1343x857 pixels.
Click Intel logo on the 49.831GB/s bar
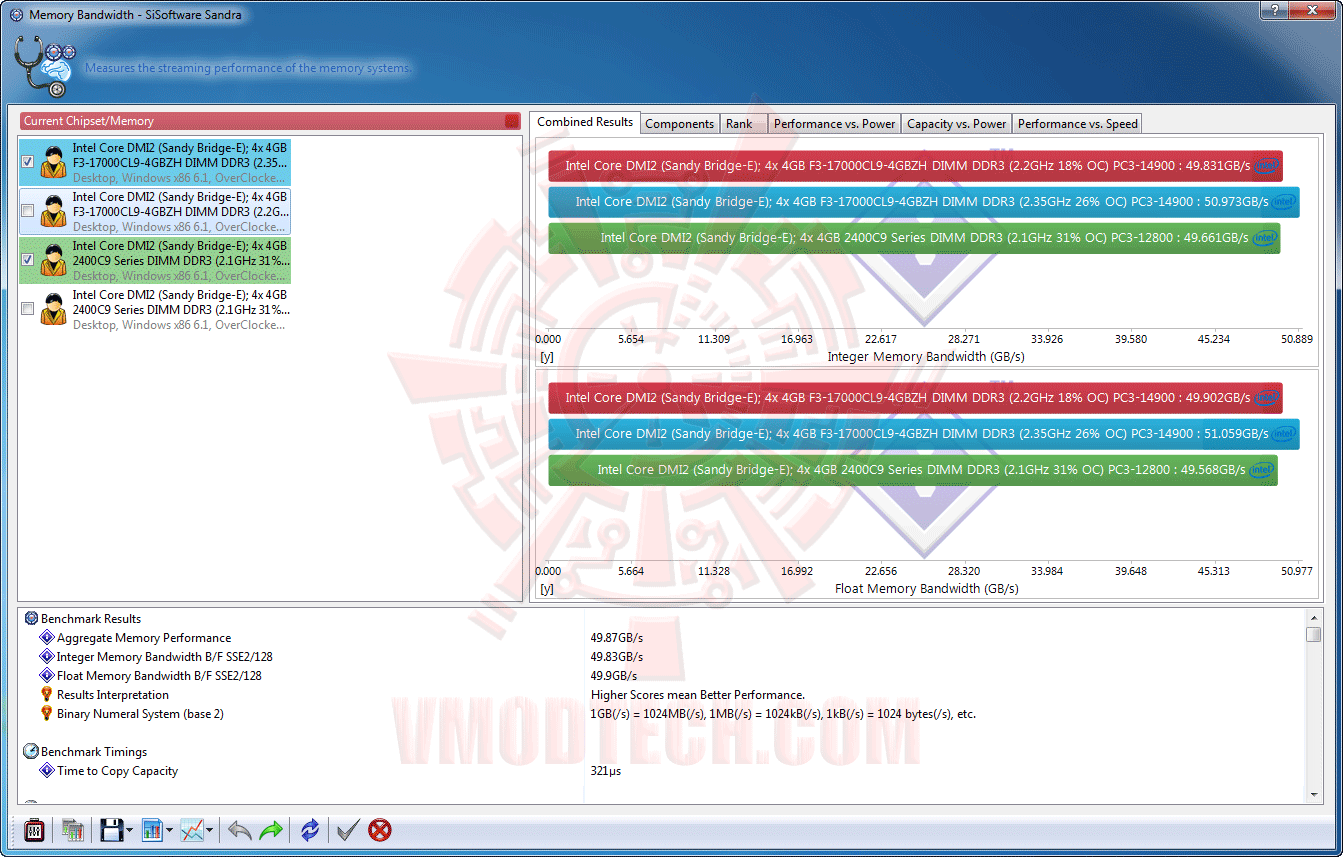(x=1267, y=166)
